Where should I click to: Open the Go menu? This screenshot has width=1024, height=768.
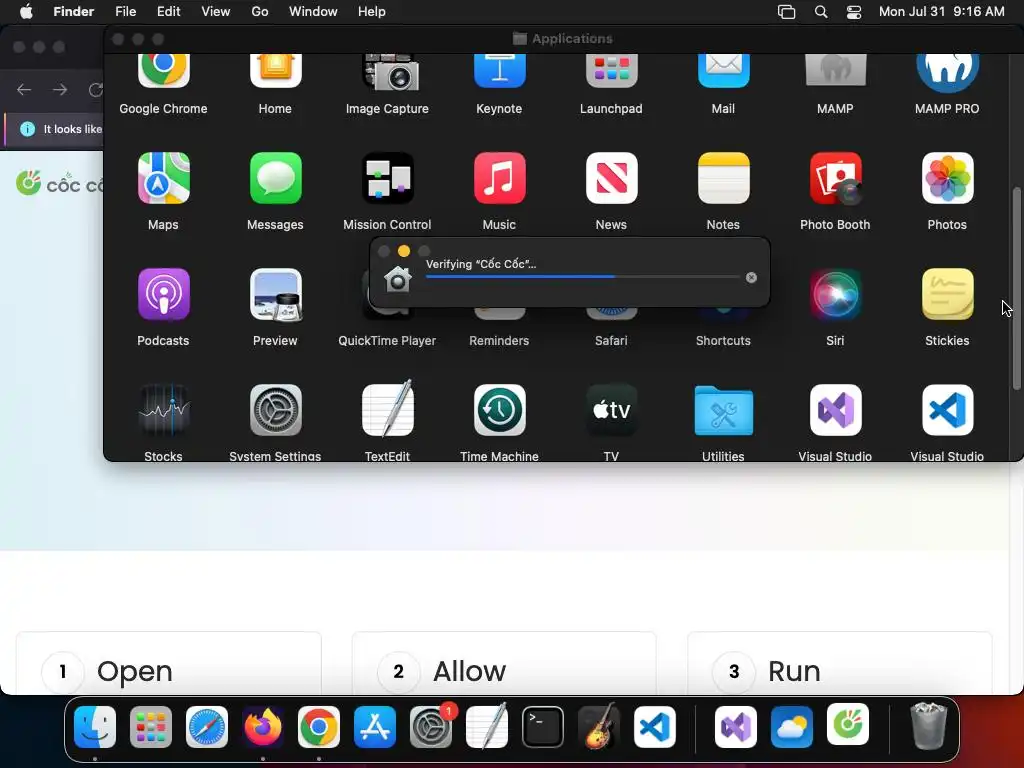point(260,12)
